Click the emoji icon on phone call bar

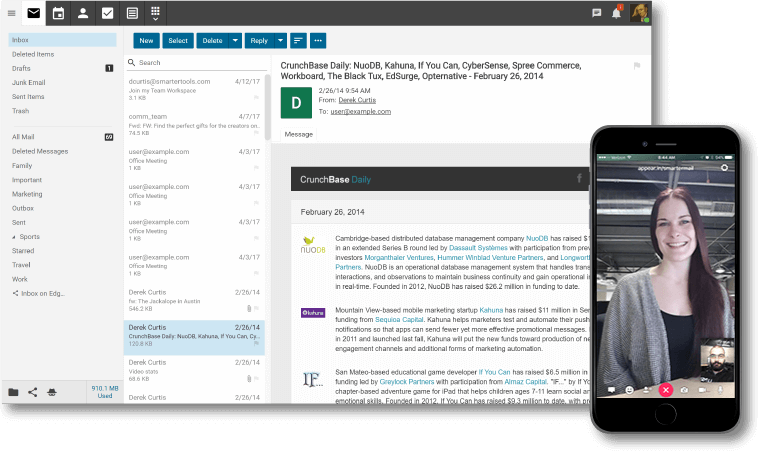tap(629, 390)
